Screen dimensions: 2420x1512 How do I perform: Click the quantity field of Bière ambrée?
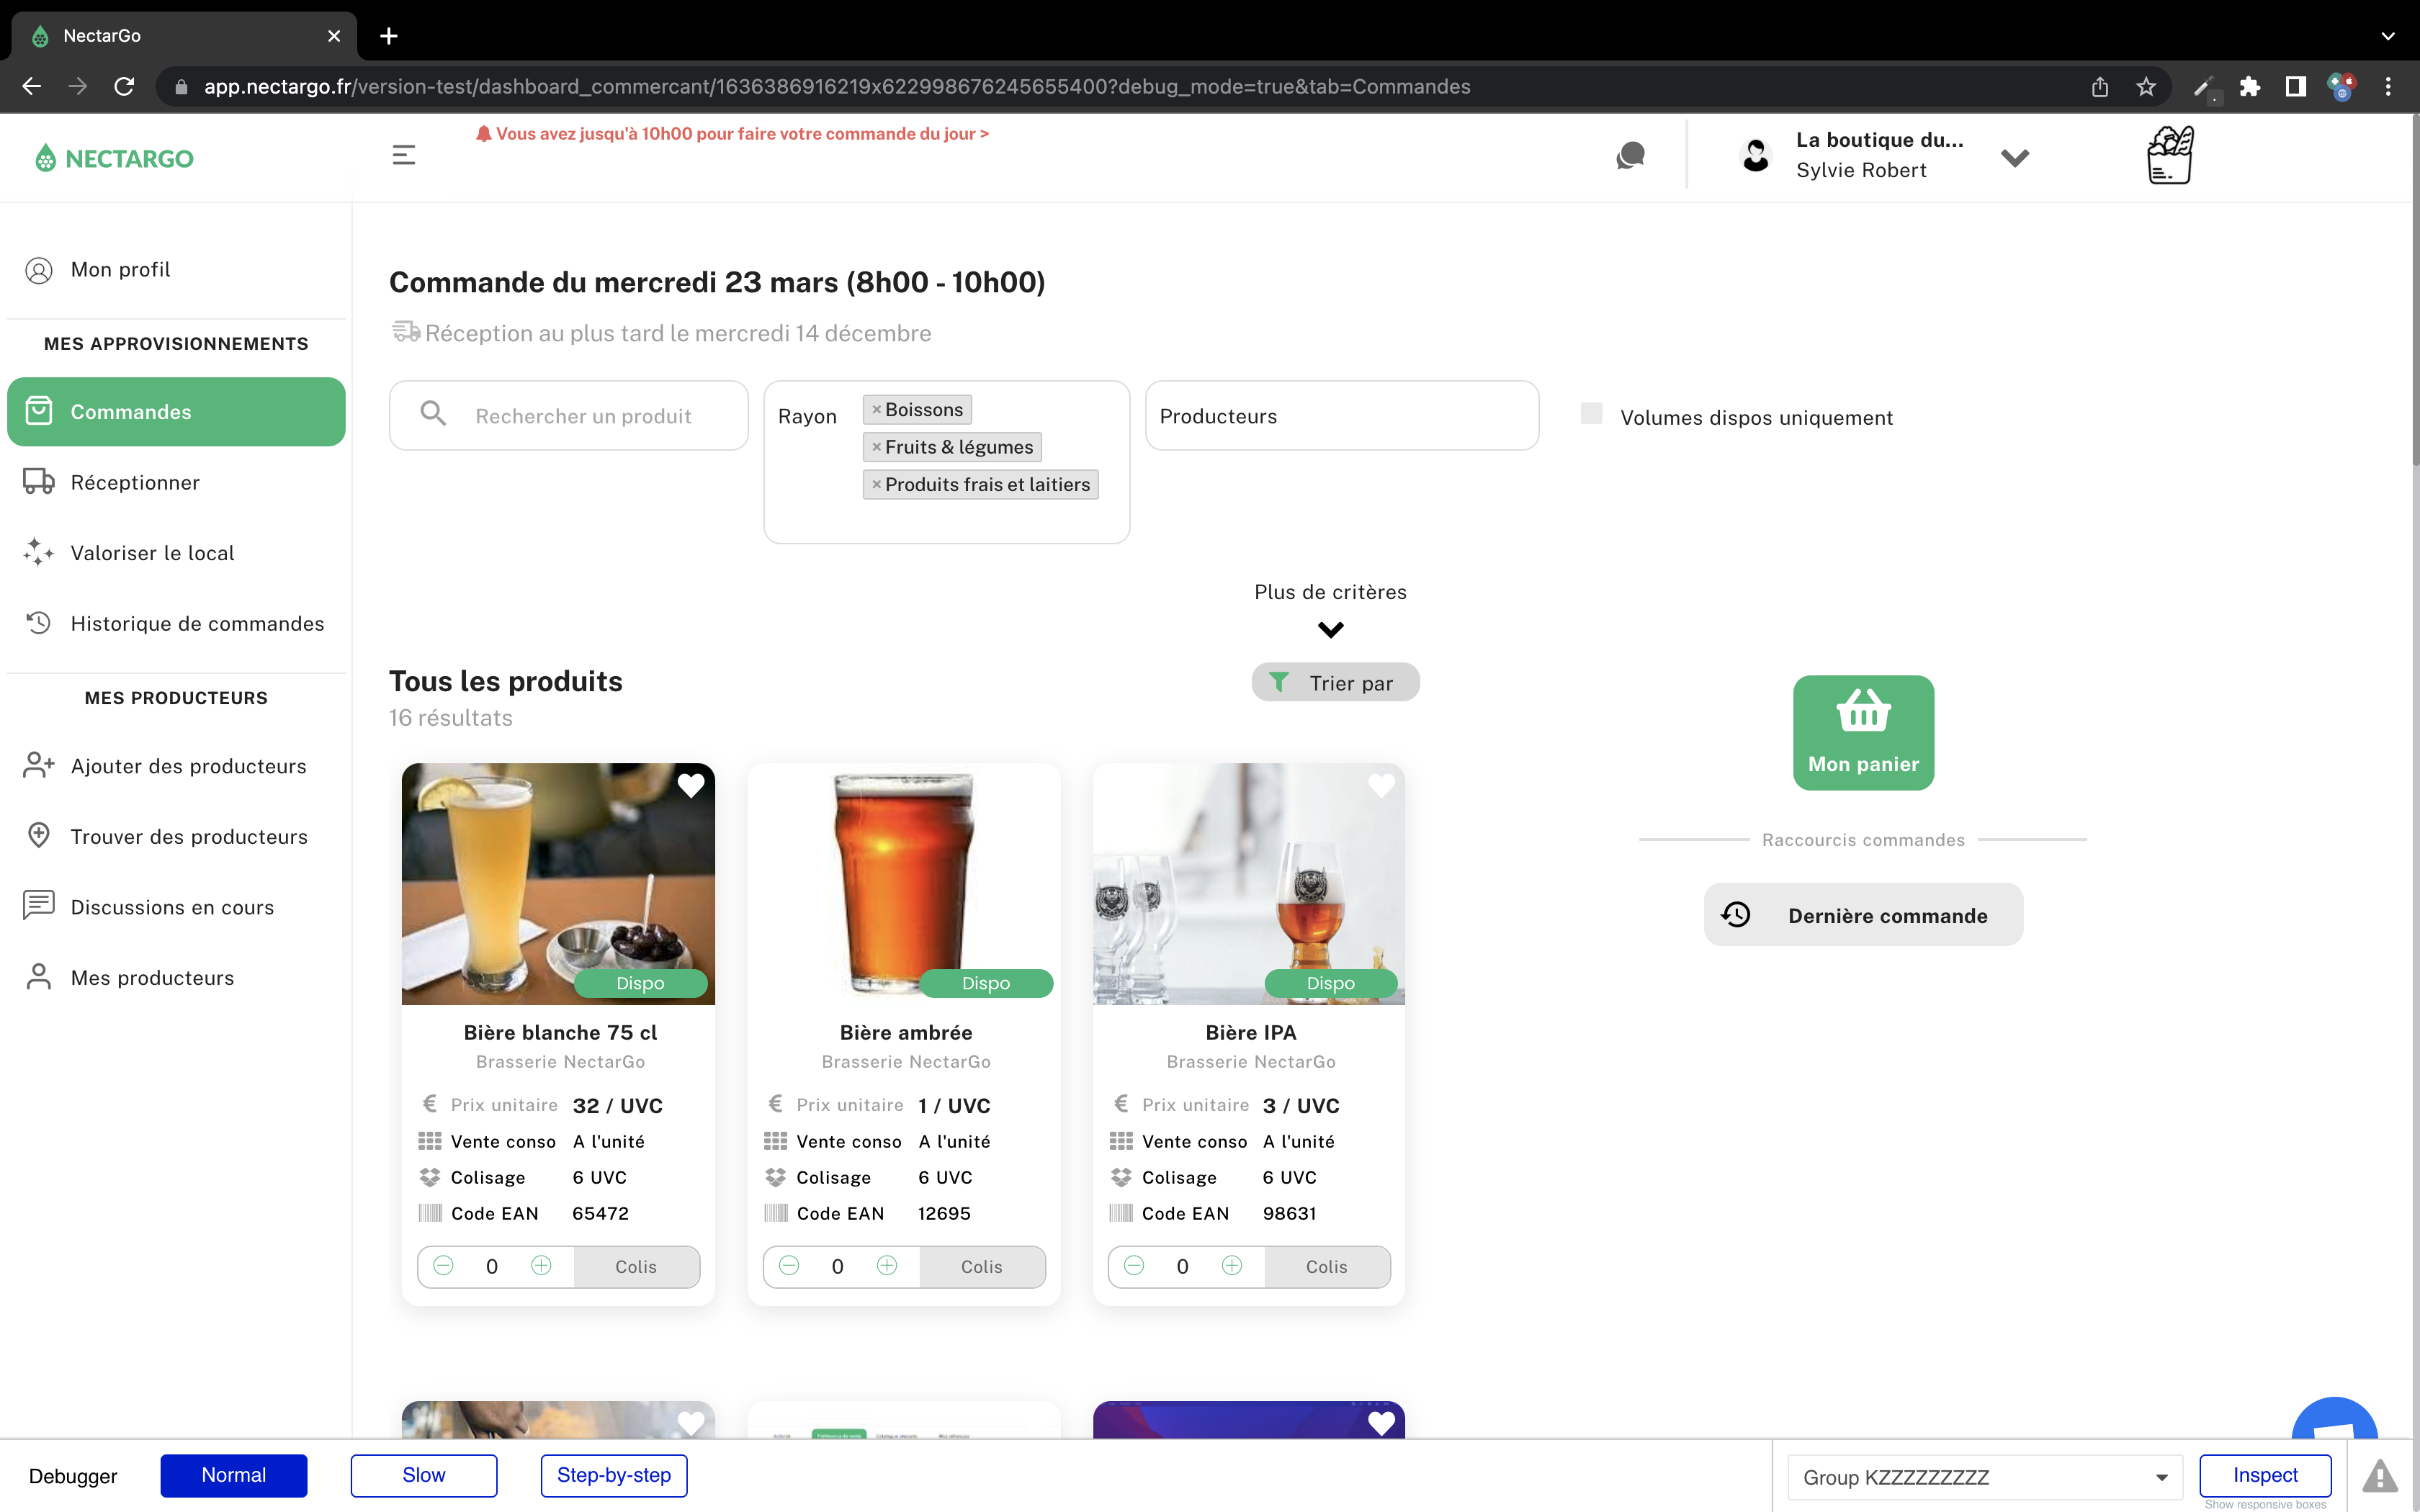(838, 1266)
